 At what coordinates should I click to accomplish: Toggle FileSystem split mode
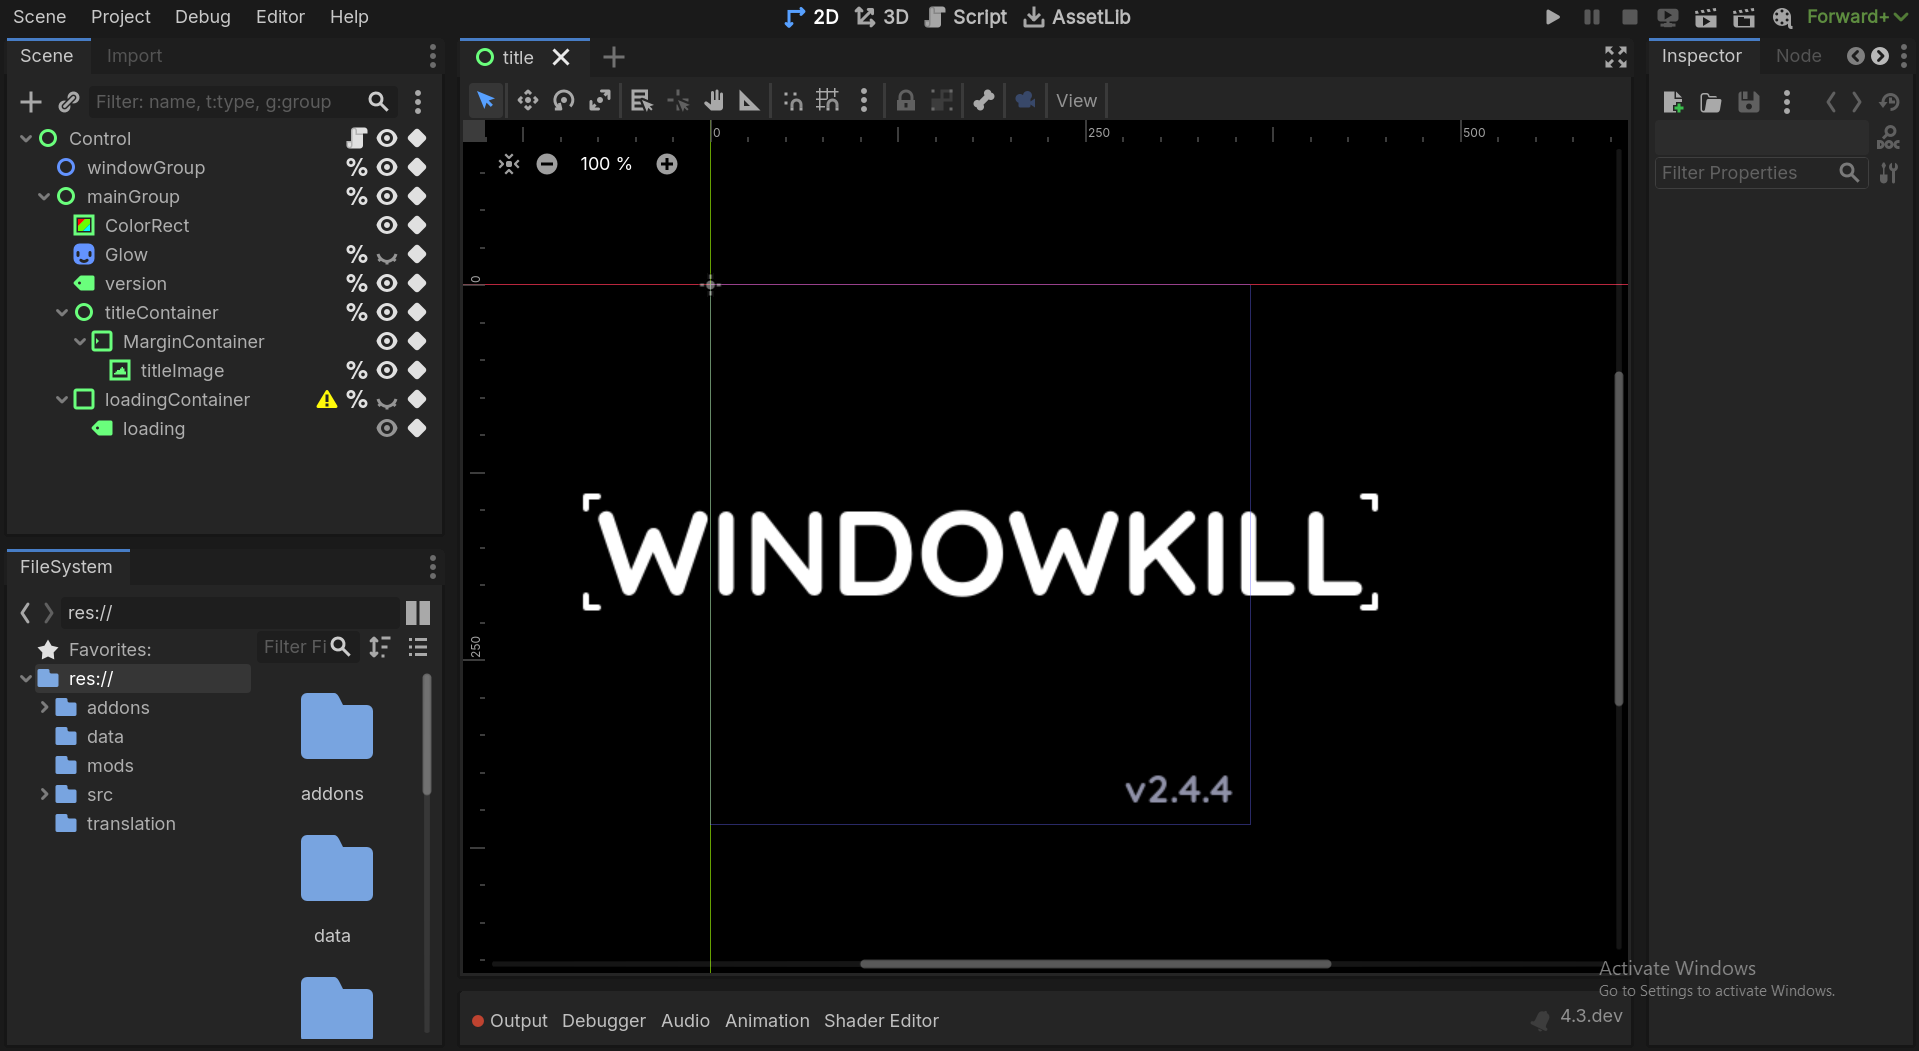coord(418,613)
